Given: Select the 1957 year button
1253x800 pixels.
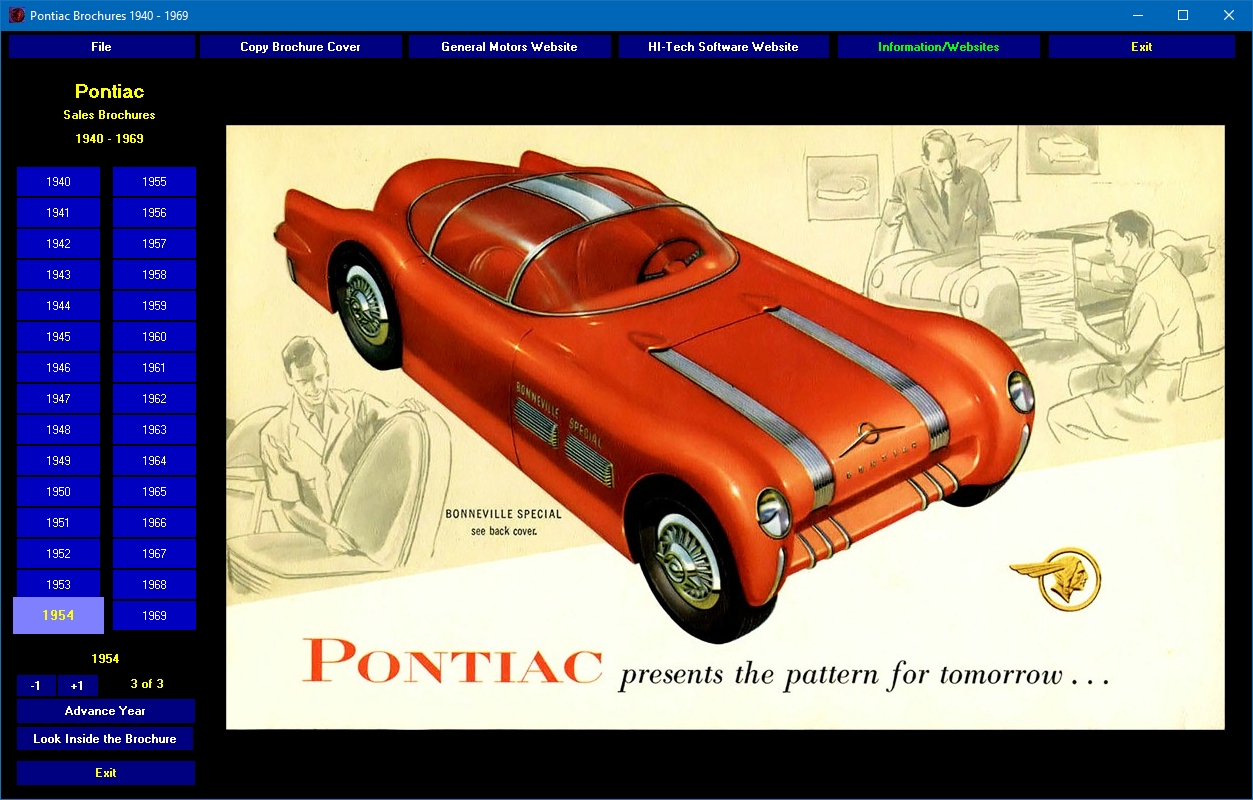Looking at the screenshot, I should (154, 244).
